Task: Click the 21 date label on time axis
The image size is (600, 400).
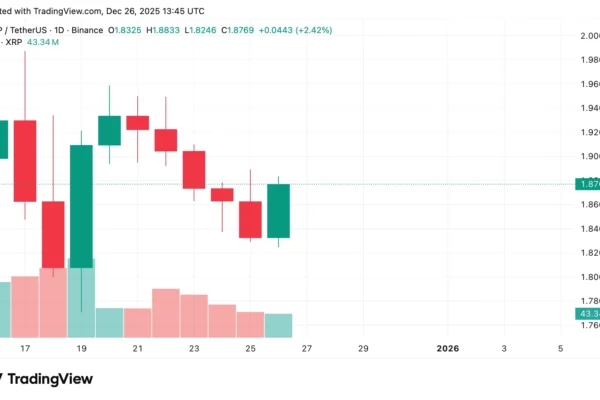Action: [x=138, y=349]
